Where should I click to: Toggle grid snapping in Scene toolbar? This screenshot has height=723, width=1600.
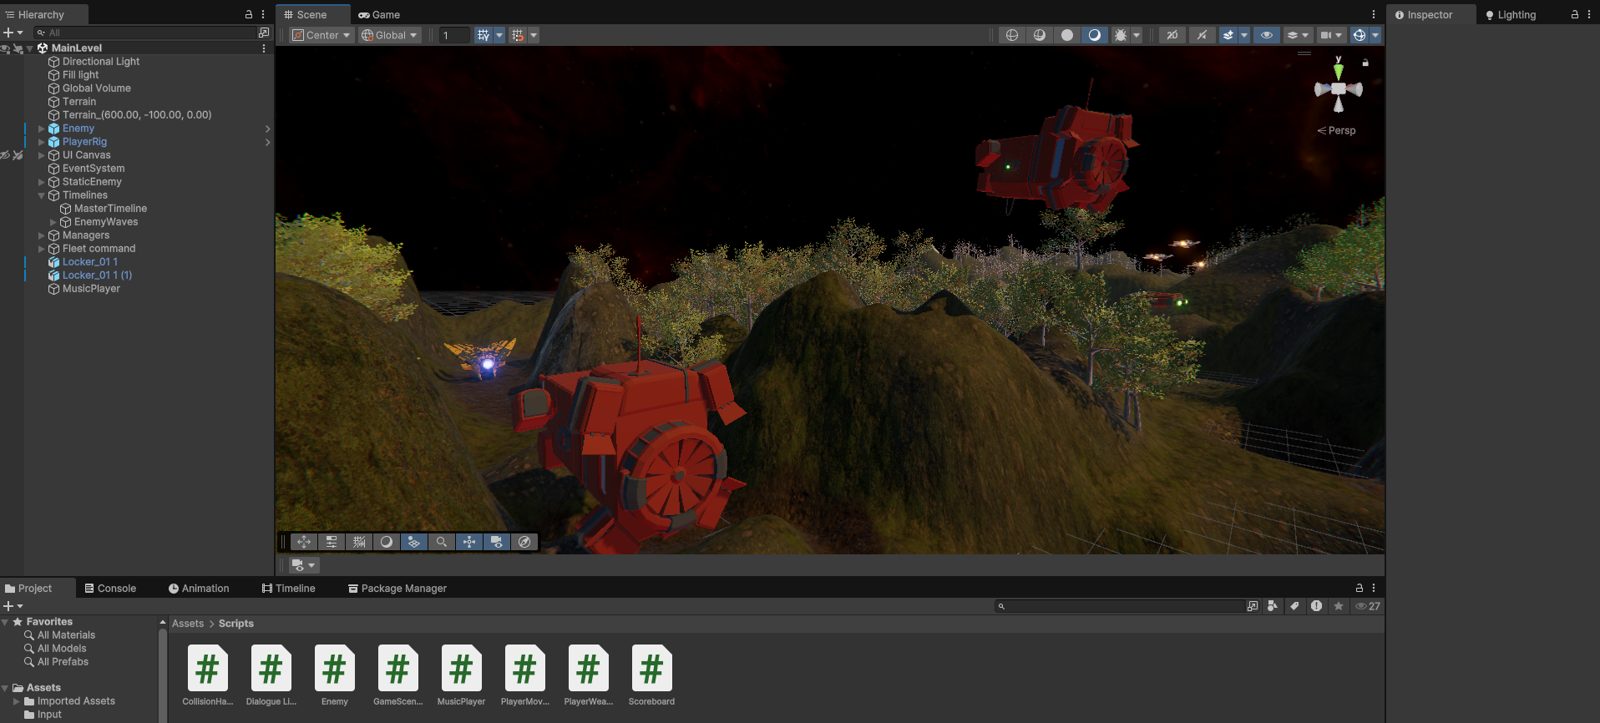(484, 35)
